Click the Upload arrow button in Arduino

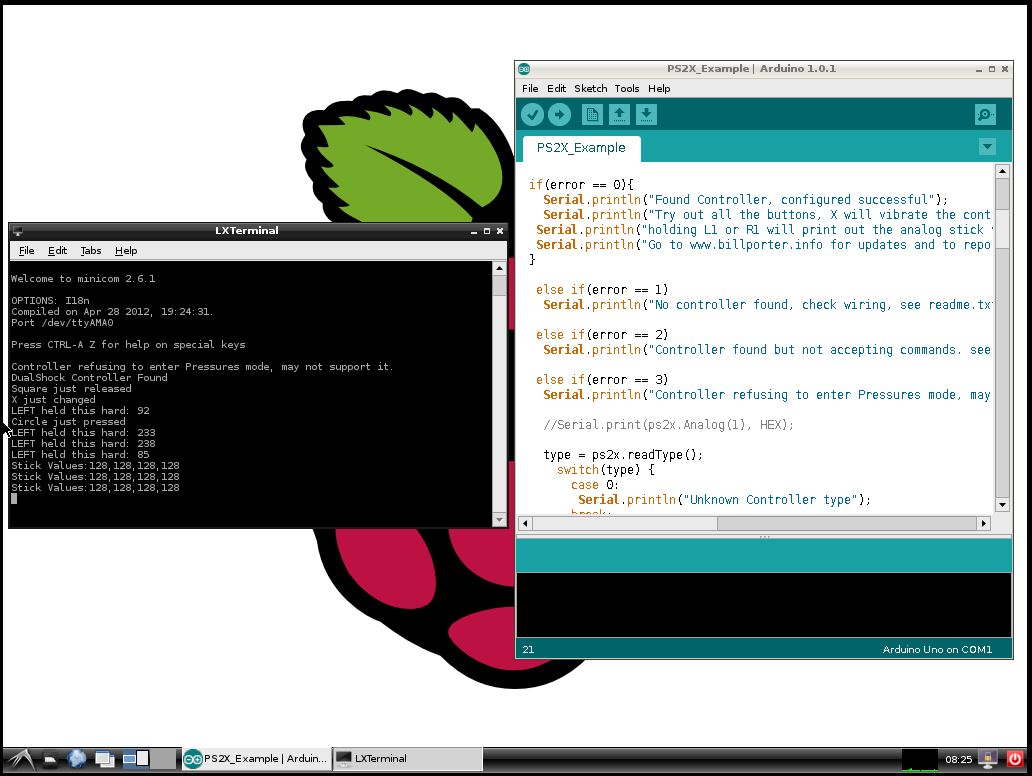pyautogui.click(x=559, y=115)
